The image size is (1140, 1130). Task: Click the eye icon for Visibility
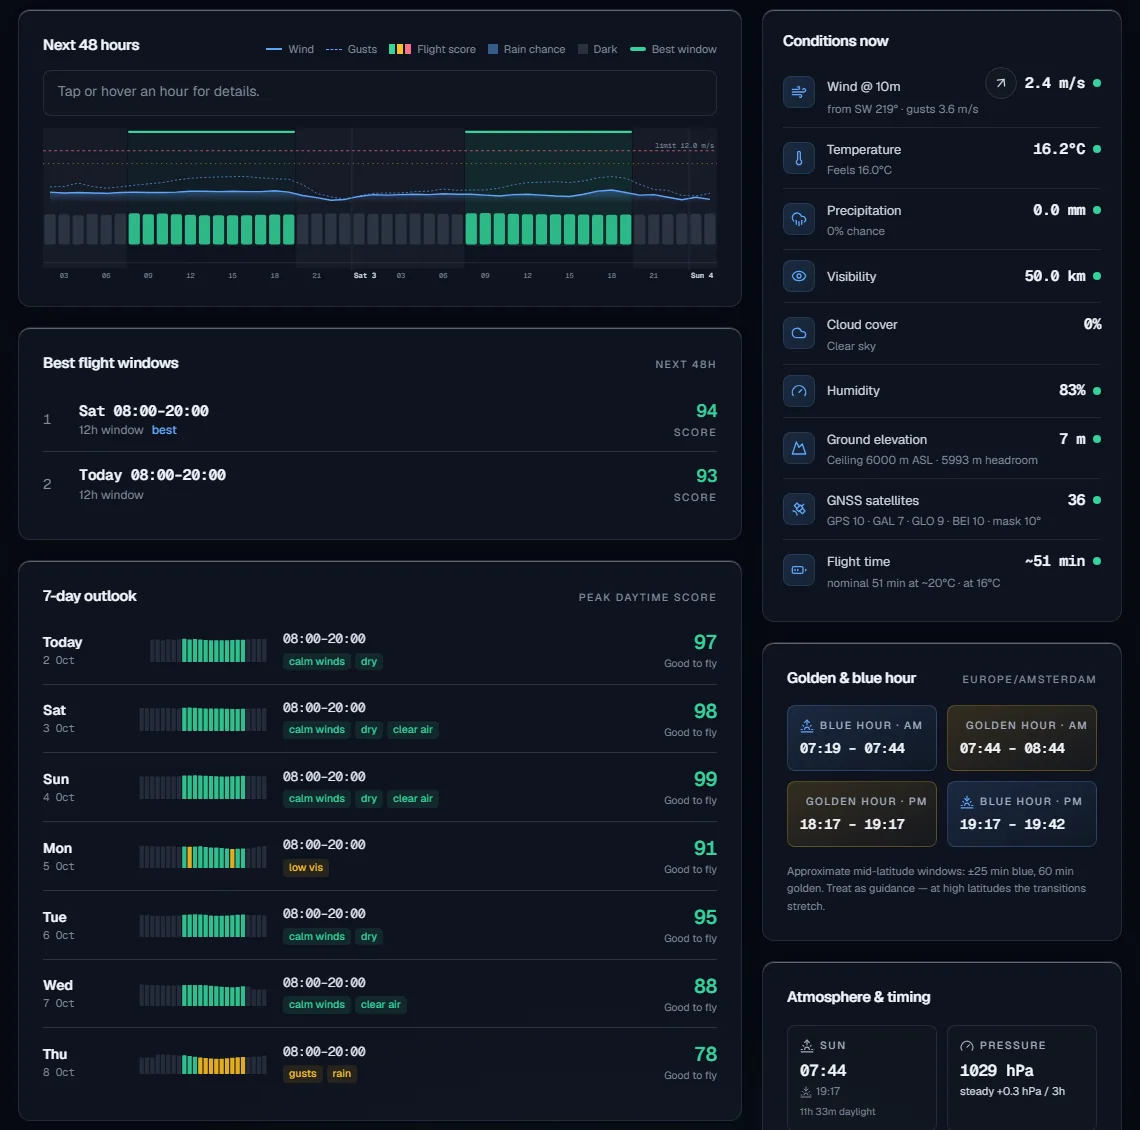pyautogui.click(x=798, y=276)
